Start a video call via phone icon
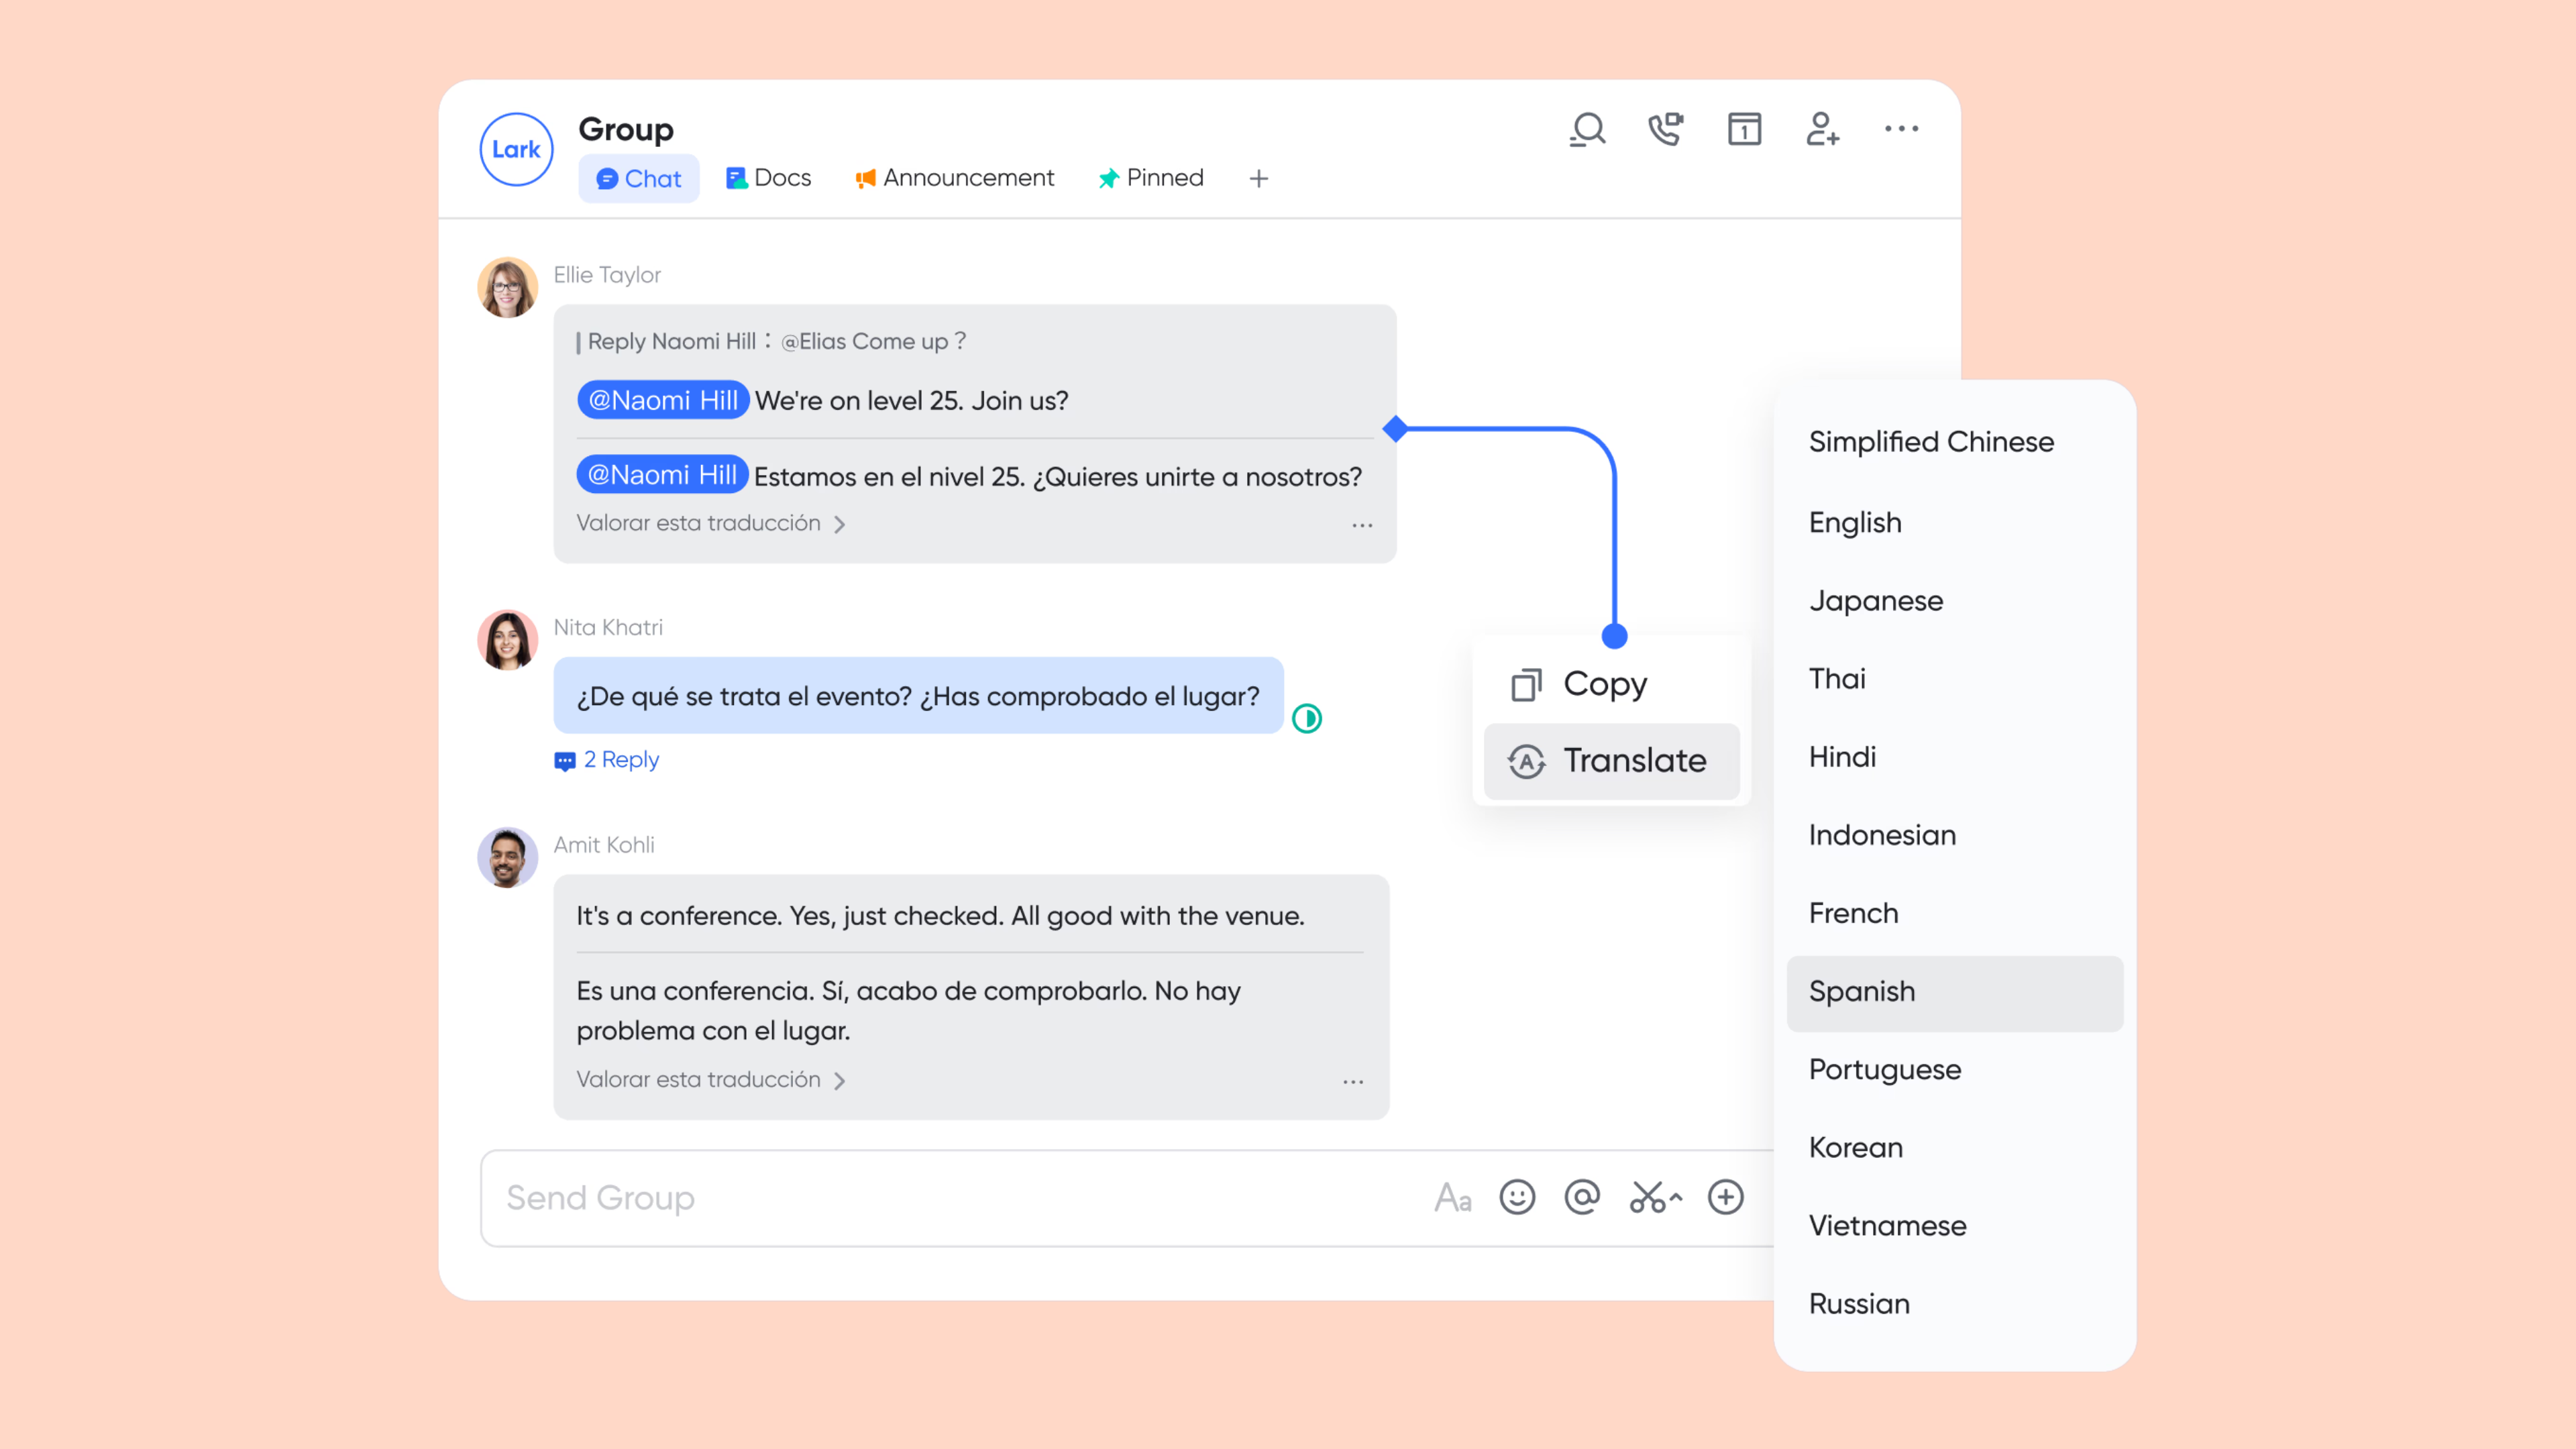Screen dimensions: 2576x1449 coord(1665,129)
